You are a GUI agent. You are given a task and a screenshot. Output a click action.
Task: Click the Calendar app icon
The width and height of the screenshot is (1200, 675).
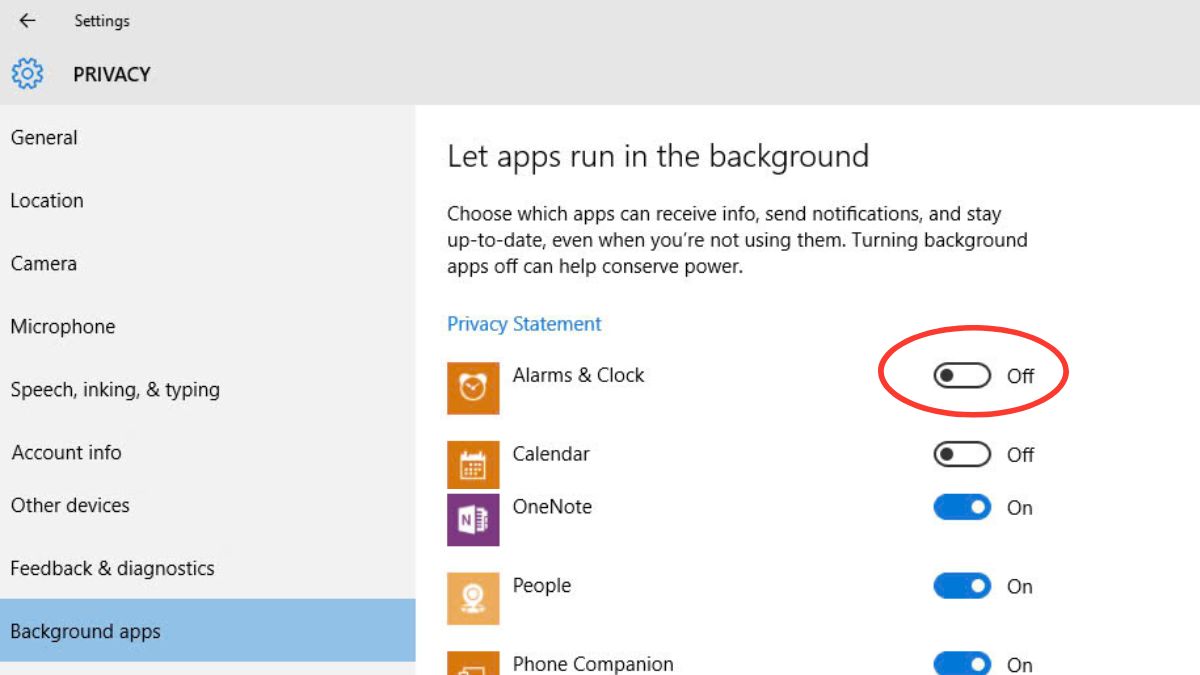[x=473, y=464]
